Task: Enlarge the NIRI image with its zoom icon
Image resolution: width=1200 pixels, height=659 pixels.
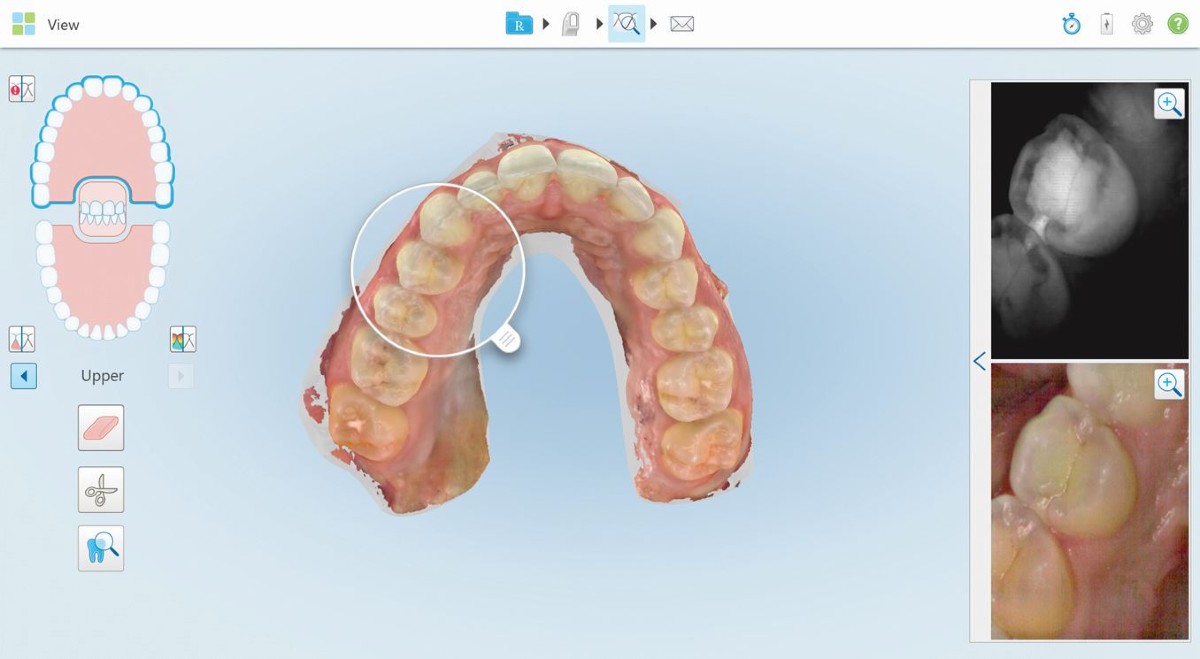Action: click(x=1169, y=103)
